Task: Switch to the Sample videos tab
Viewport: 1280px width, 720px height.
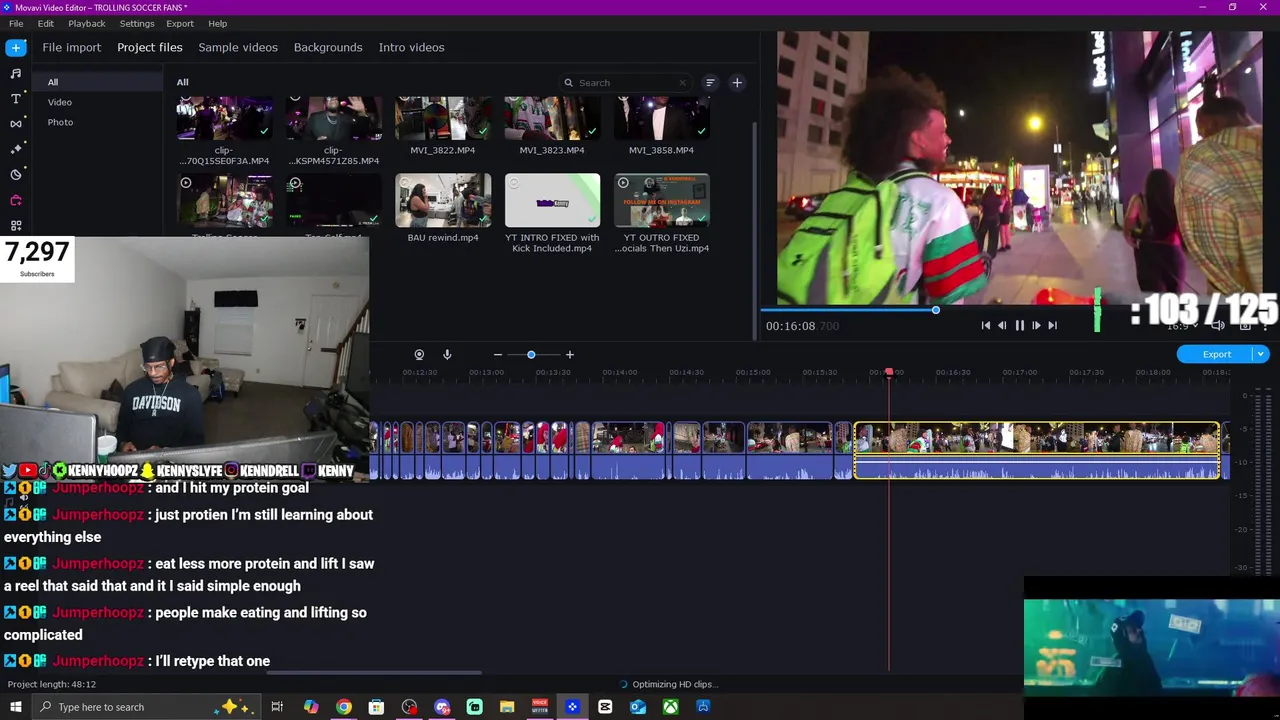Action: click(238, 47)
